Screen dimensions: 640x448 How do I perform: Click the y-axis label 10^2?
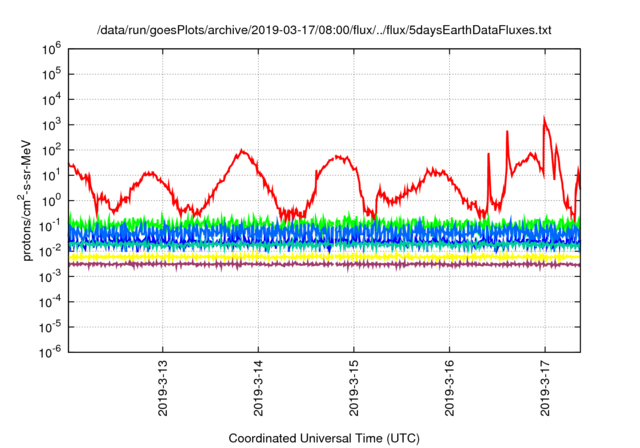pyautogui.click(x=51, y=151)
